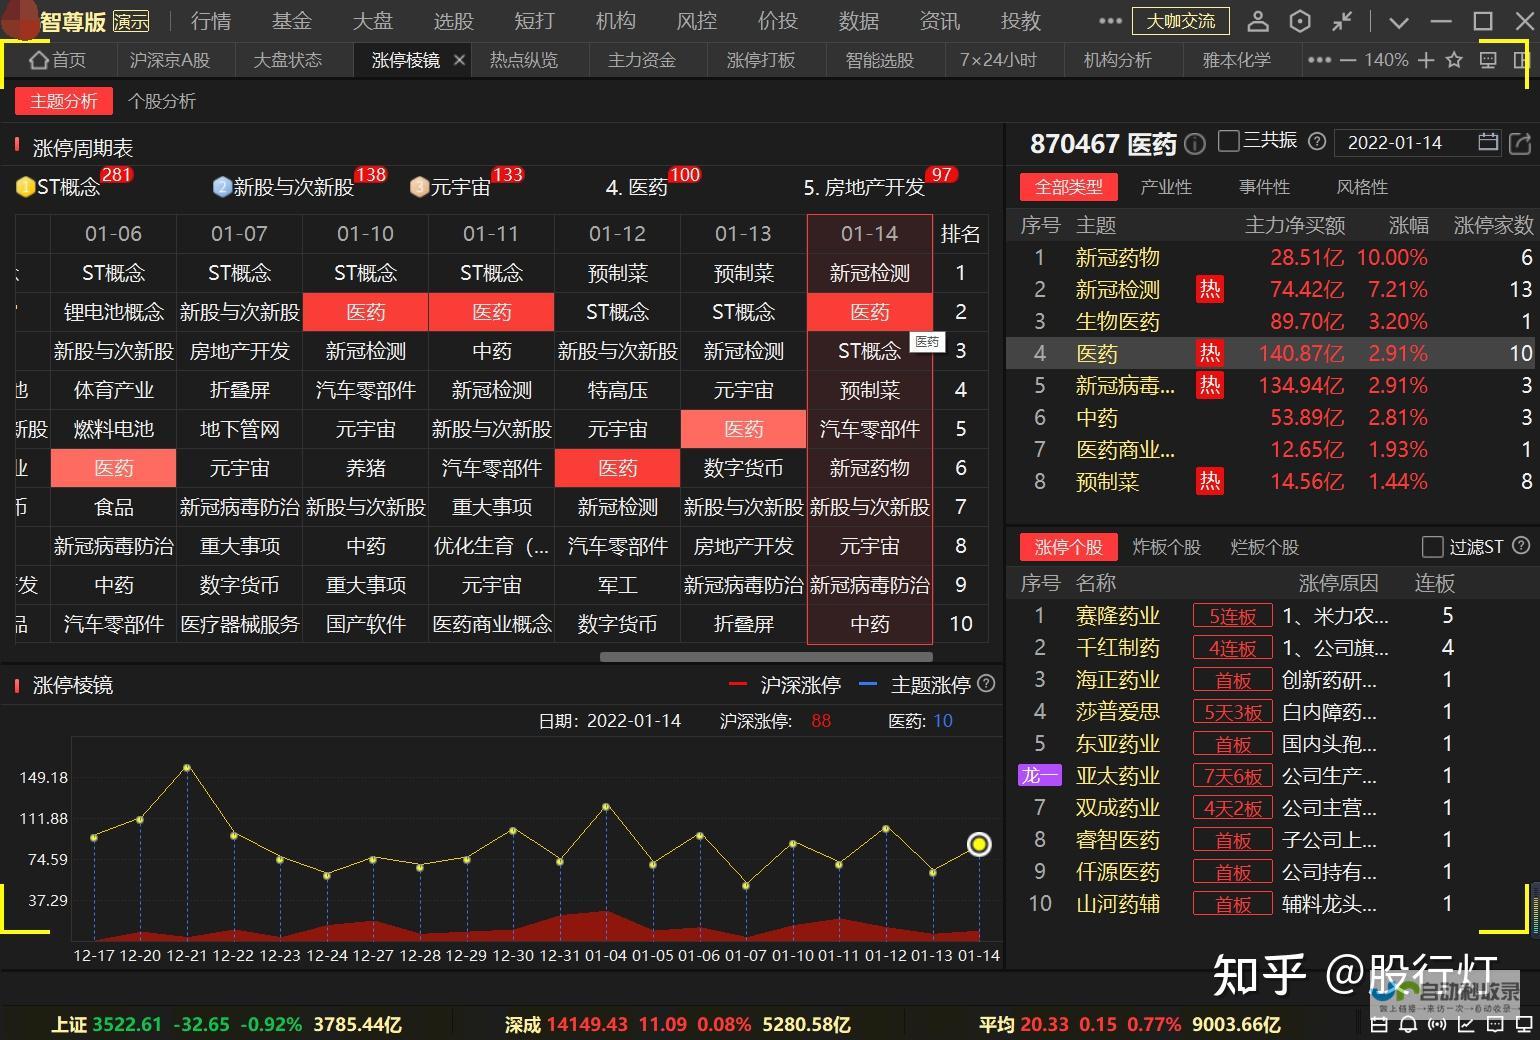Screen dimensions: 1540x1040
Task: Open the hexagon settings icon
Action: pyautogui.click(x=1300, y=21)
